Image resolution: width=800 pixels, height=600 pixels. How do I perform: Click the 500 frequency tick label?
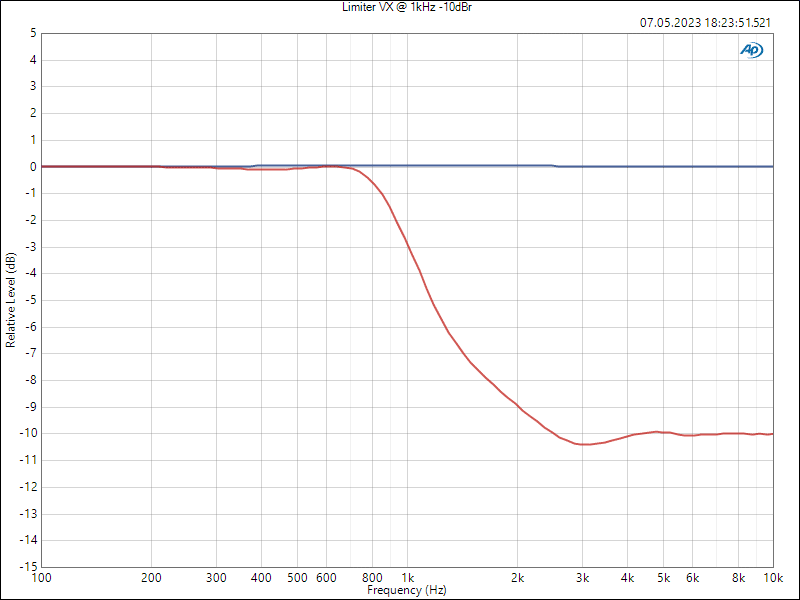tap(297, 578)
